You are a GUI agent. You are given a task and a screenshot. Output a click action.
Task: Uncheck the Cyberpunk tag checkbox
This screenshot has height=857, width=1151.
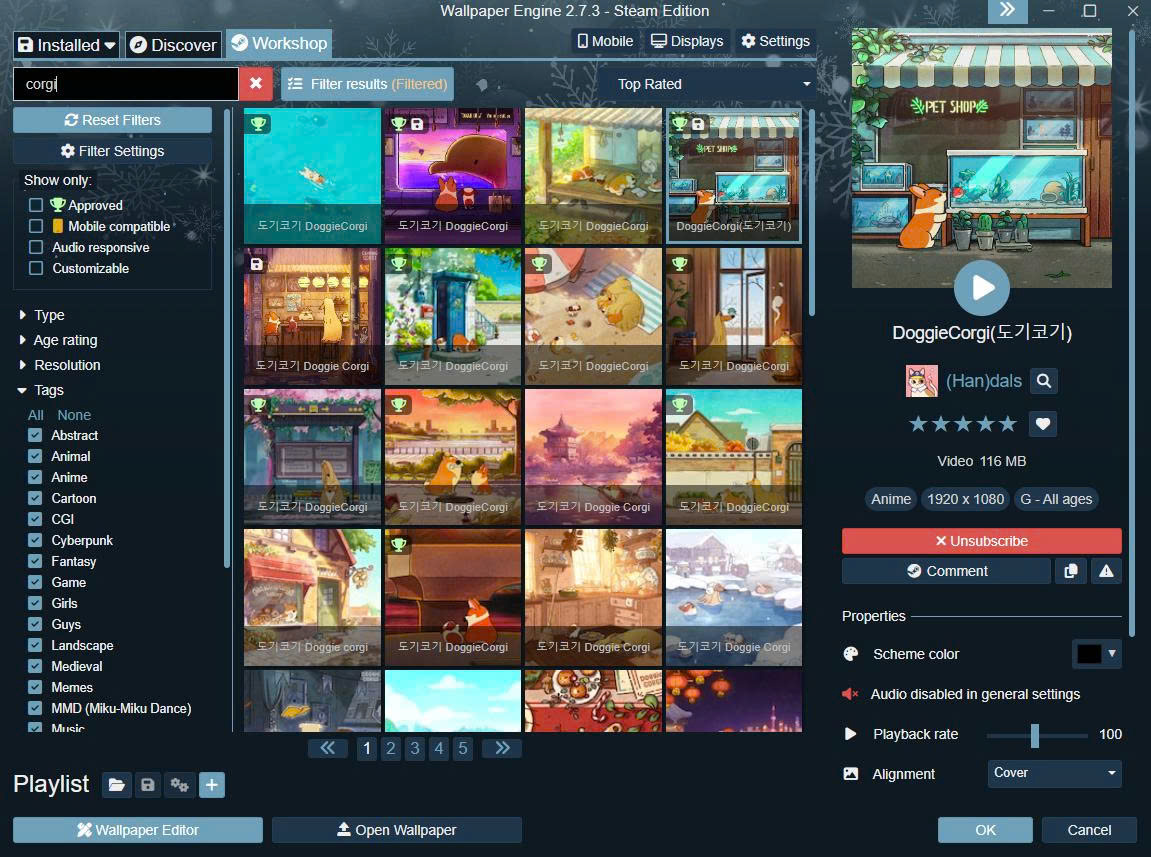click(35, 540)
